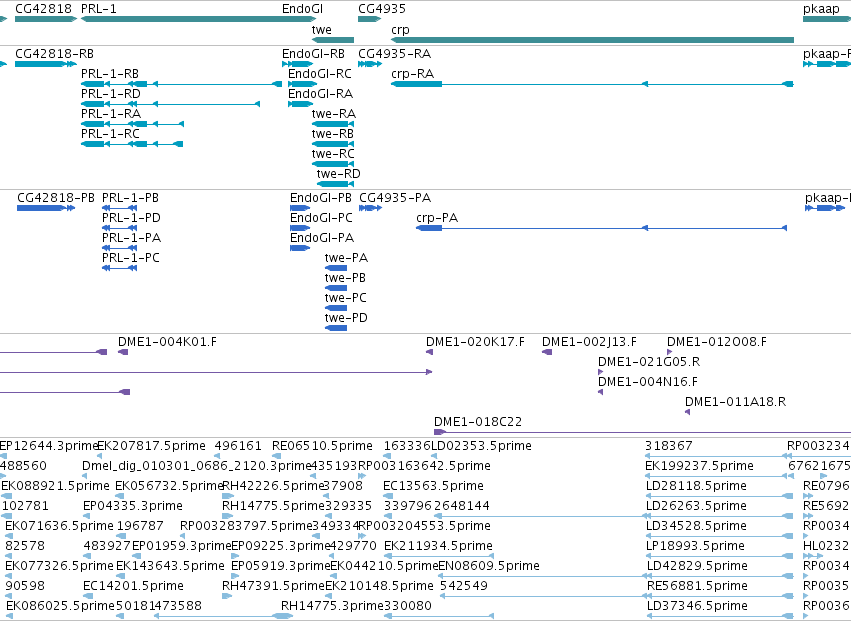The image size is (851, 621).
Task: Select the CG4935-PA protein feature
Action: pyautogui.click(x=371, y=208)
